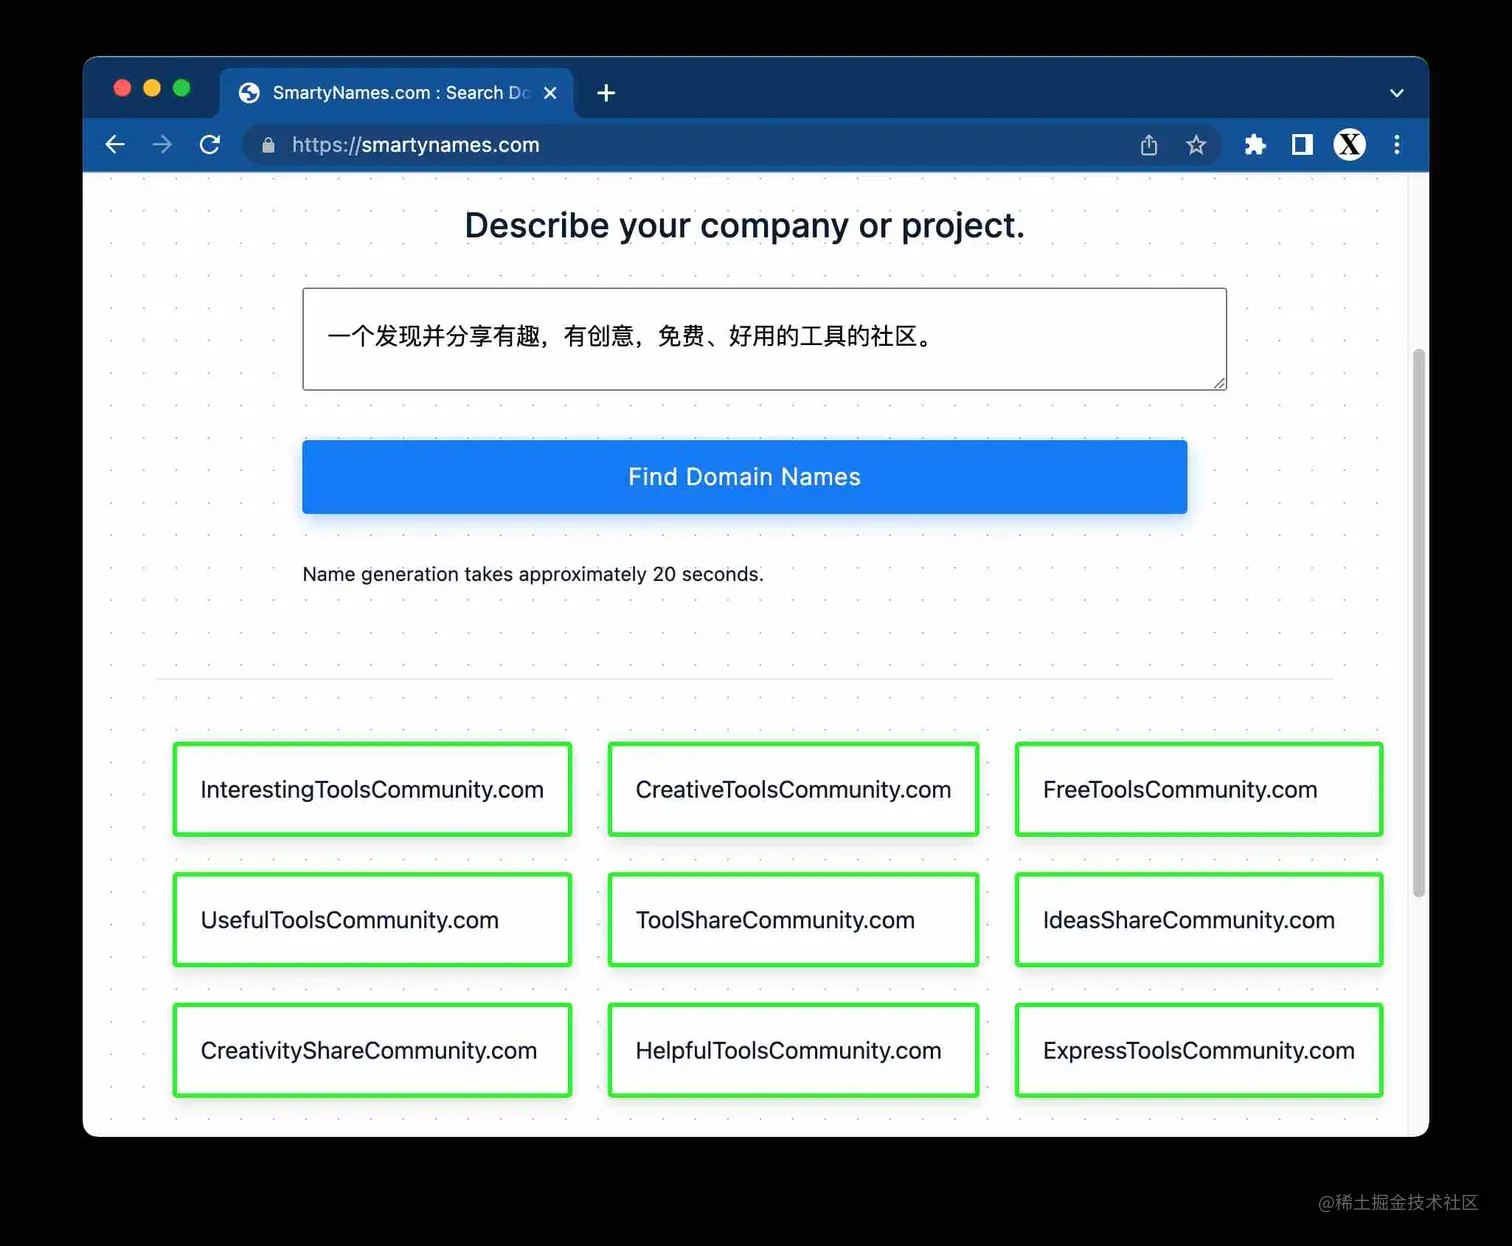Click the forward navigation arrow

pyautogui.click(x=162, y=145)
